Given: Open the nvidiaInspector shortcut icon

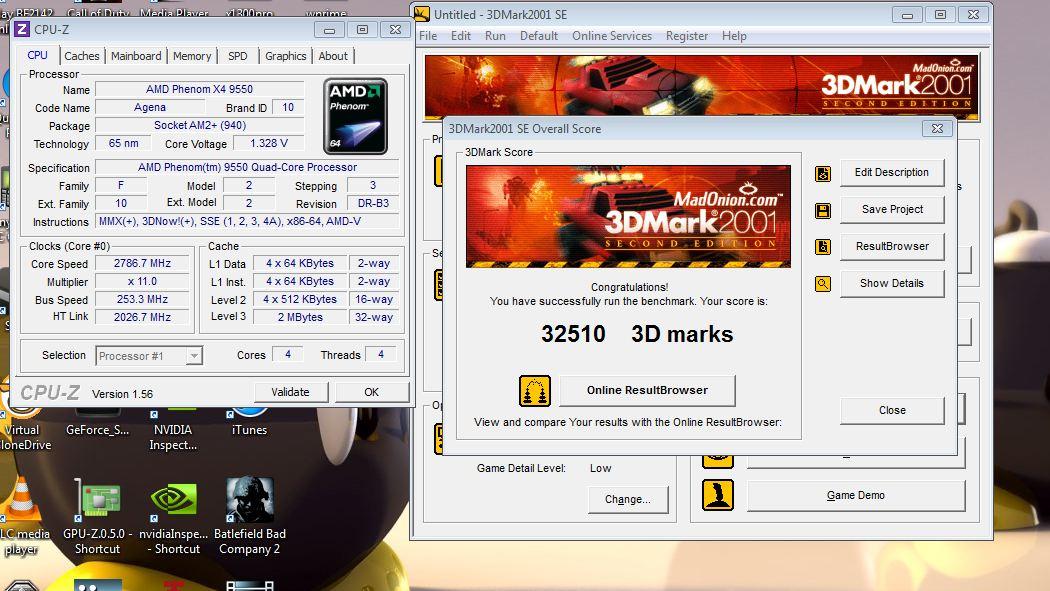Looking at the screenshot, I should (x=173, y=501).
